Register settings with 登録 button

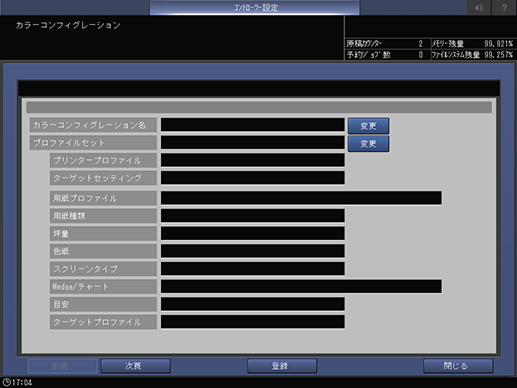click(x=282, y=366)
